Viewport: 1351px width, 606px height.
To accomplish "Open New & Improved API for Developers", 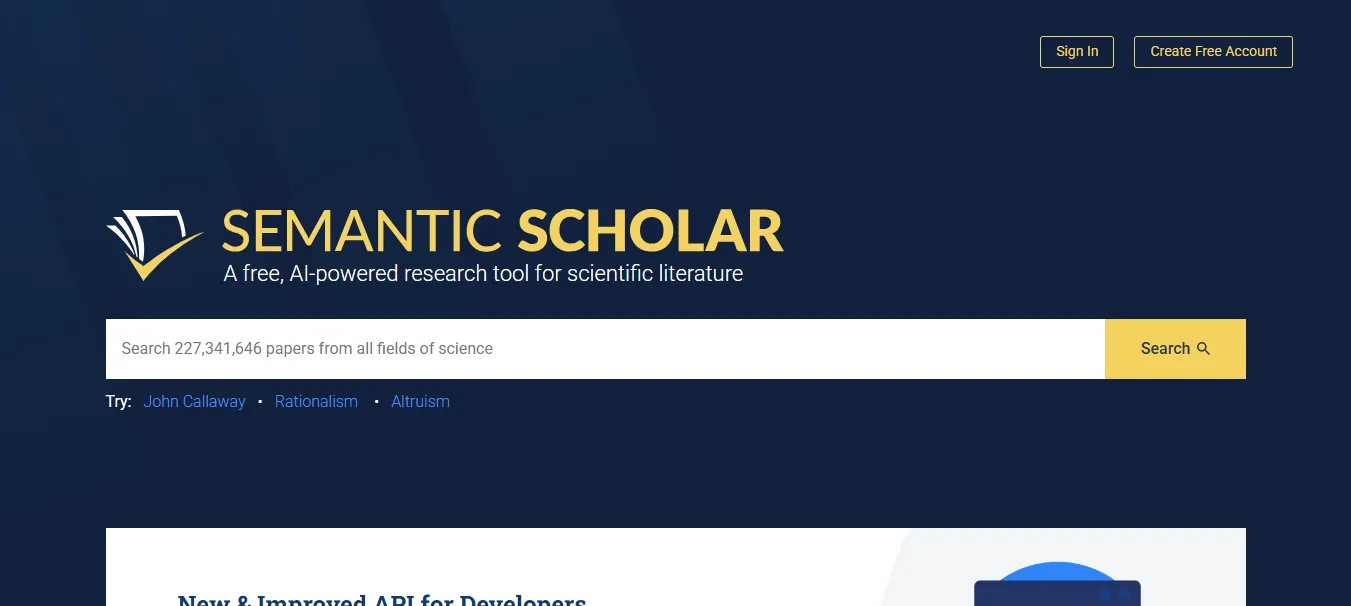I will click(382, 599).
